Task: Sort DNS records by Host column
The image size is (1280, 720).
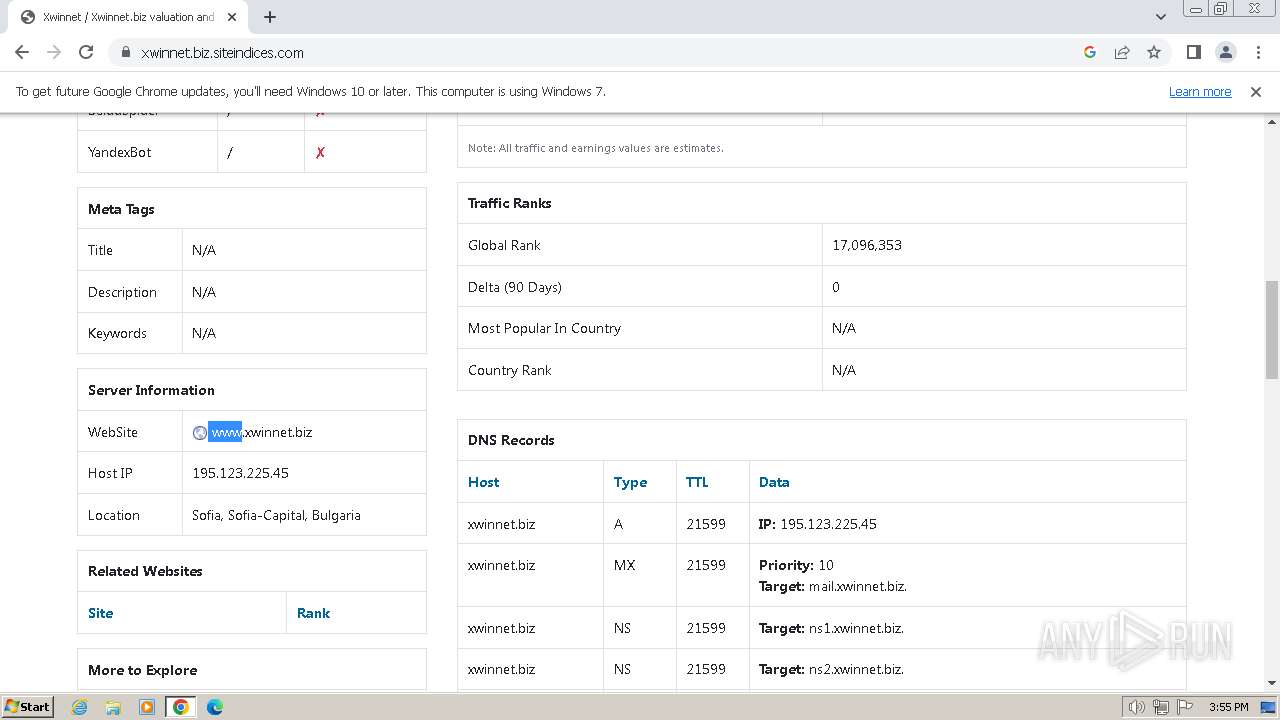Action: point(483,482)
